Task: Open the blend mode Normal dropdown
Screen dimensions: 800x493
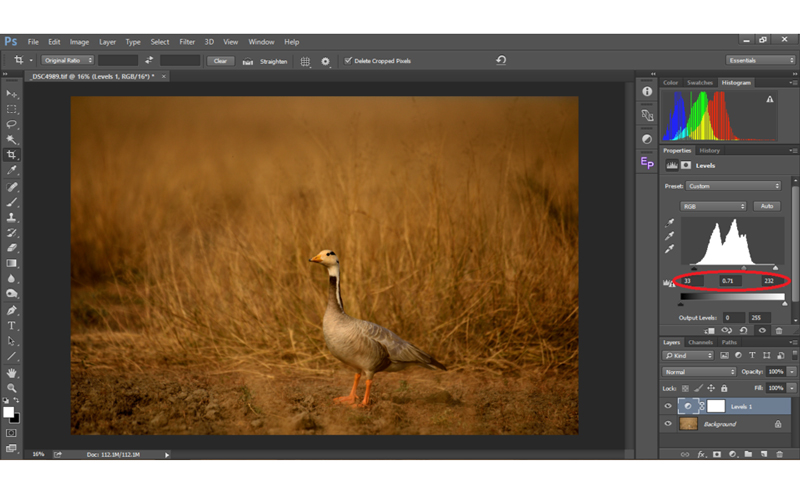Action: [x=699, y=371]
